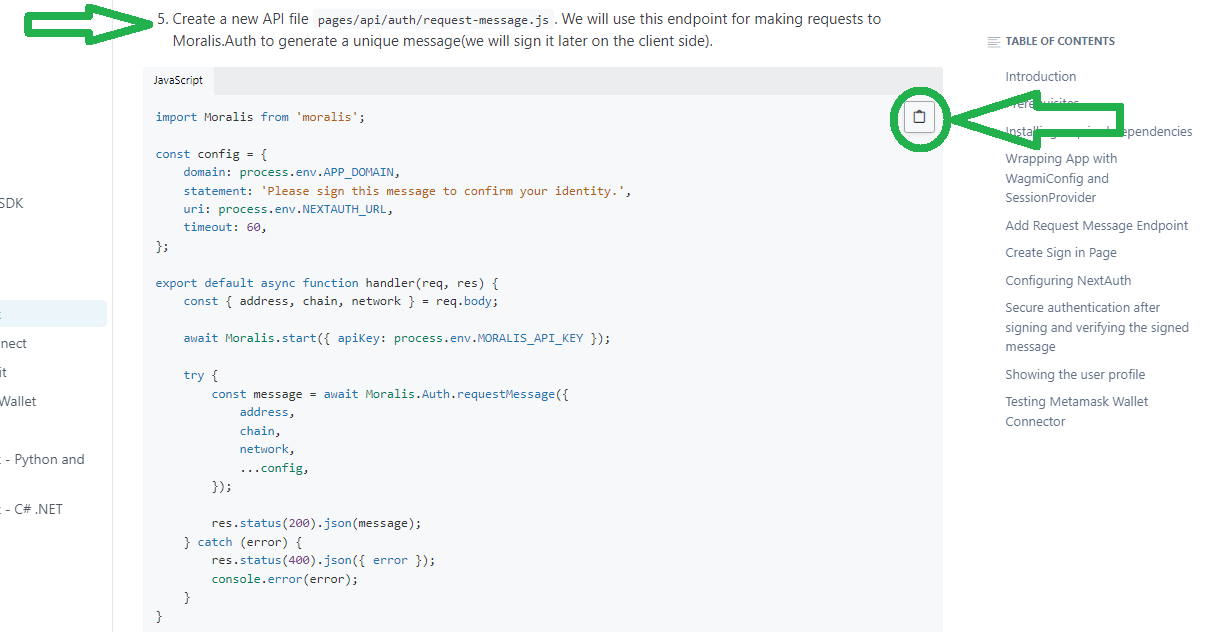This screenshot has height=632, width=1213.
Task: Select the sidebar entry ending in Wallet
Action: [19, 401]
